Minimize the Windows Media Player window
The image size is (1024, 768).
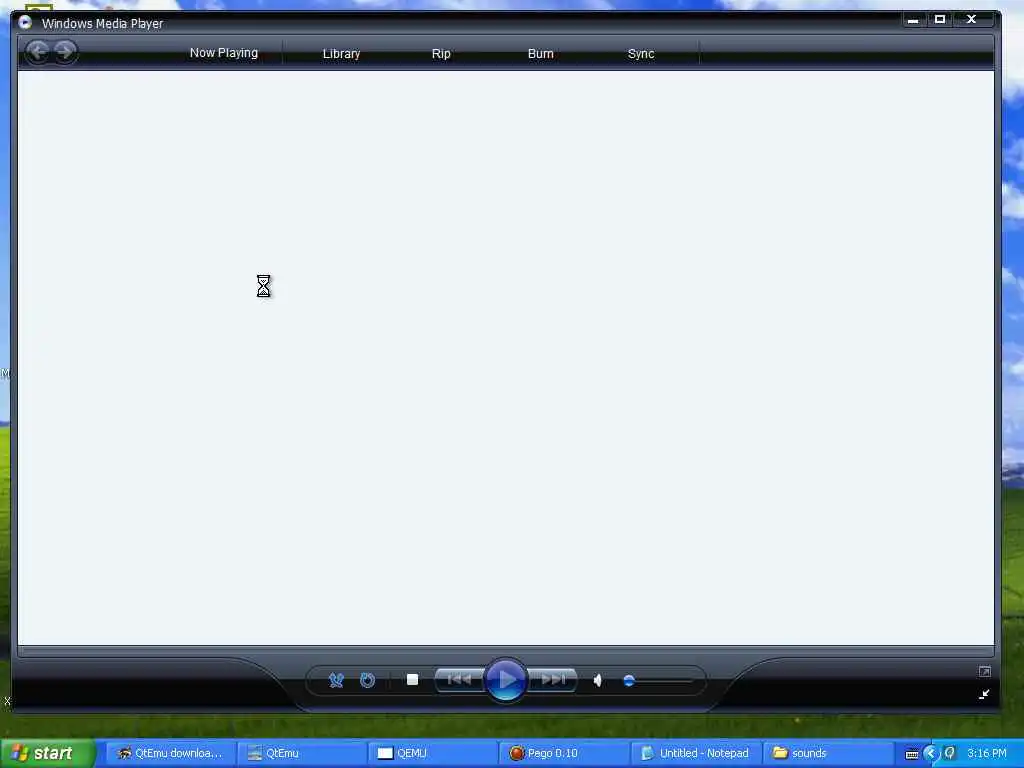pos(913,20)
